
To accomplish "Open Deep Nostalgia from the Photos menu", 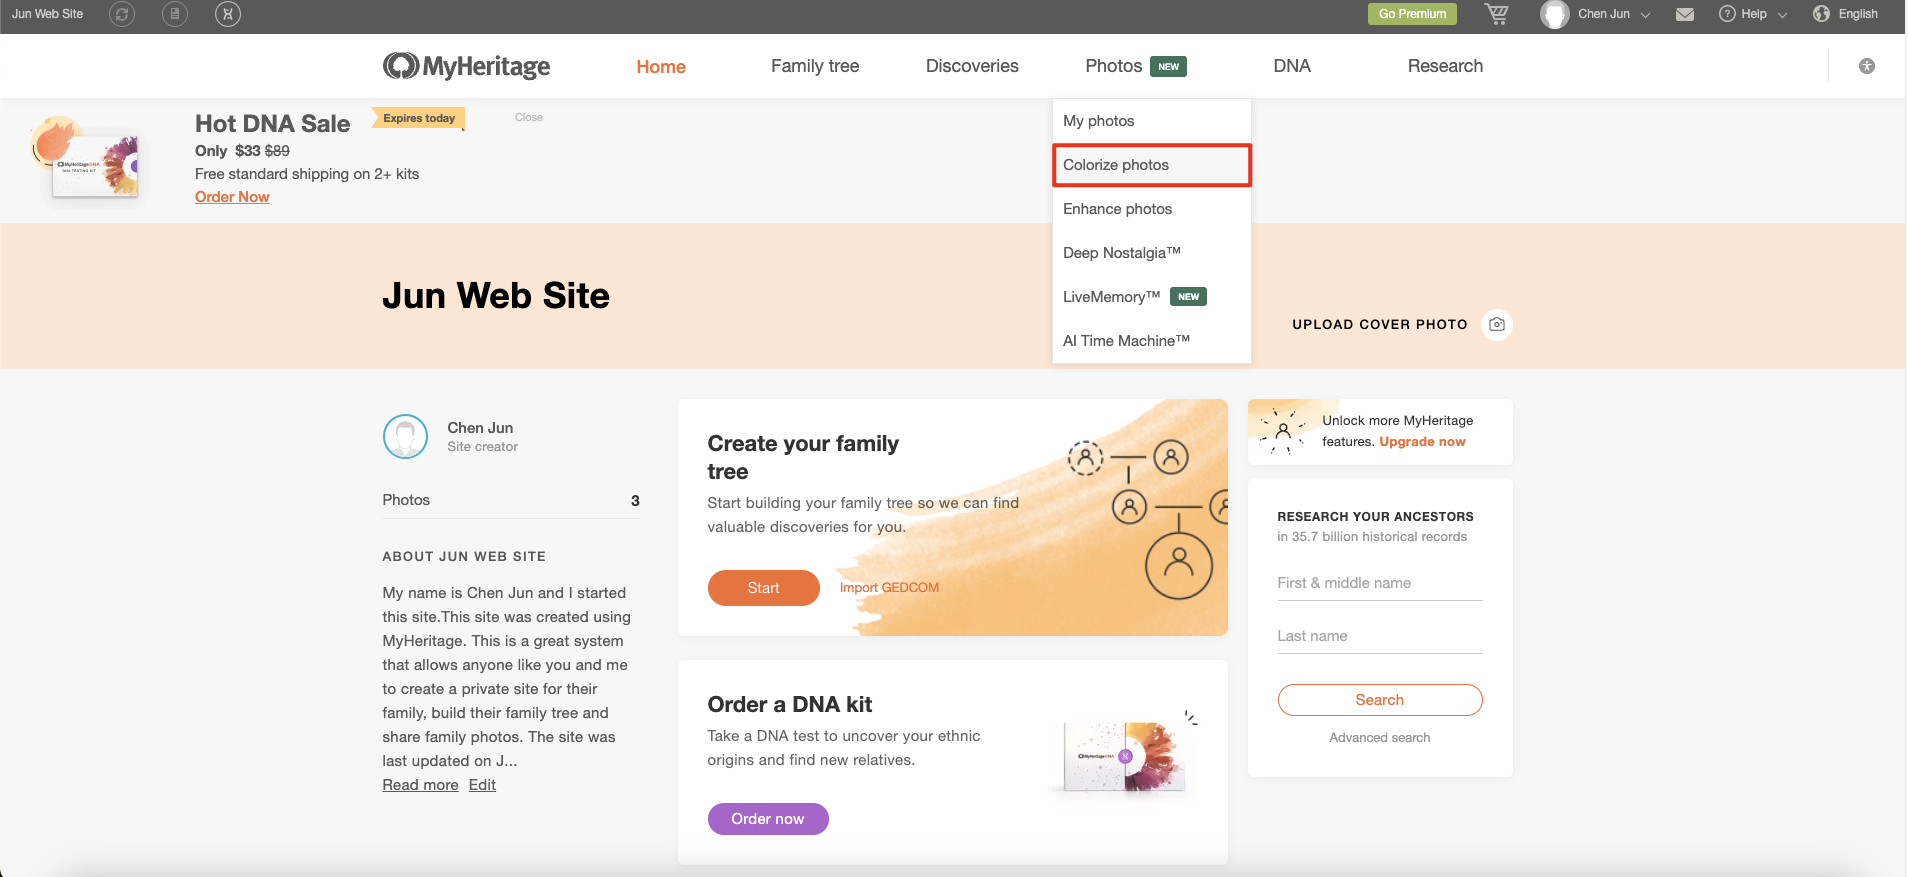I will (1122, 252).
